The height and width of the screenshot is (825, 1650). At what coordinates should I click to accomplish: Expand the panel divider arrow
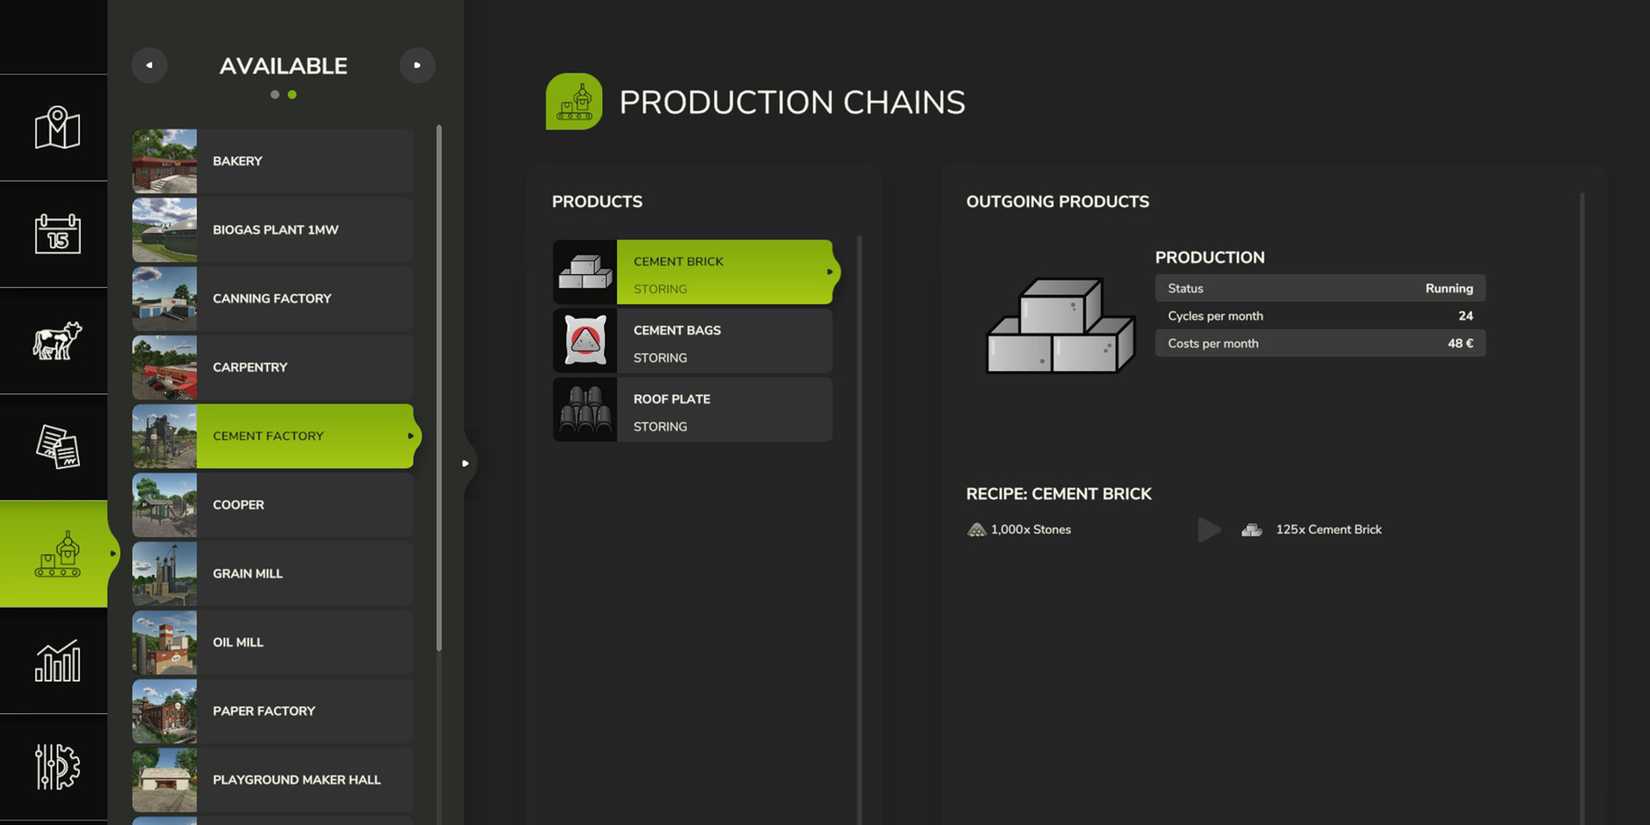465,463
